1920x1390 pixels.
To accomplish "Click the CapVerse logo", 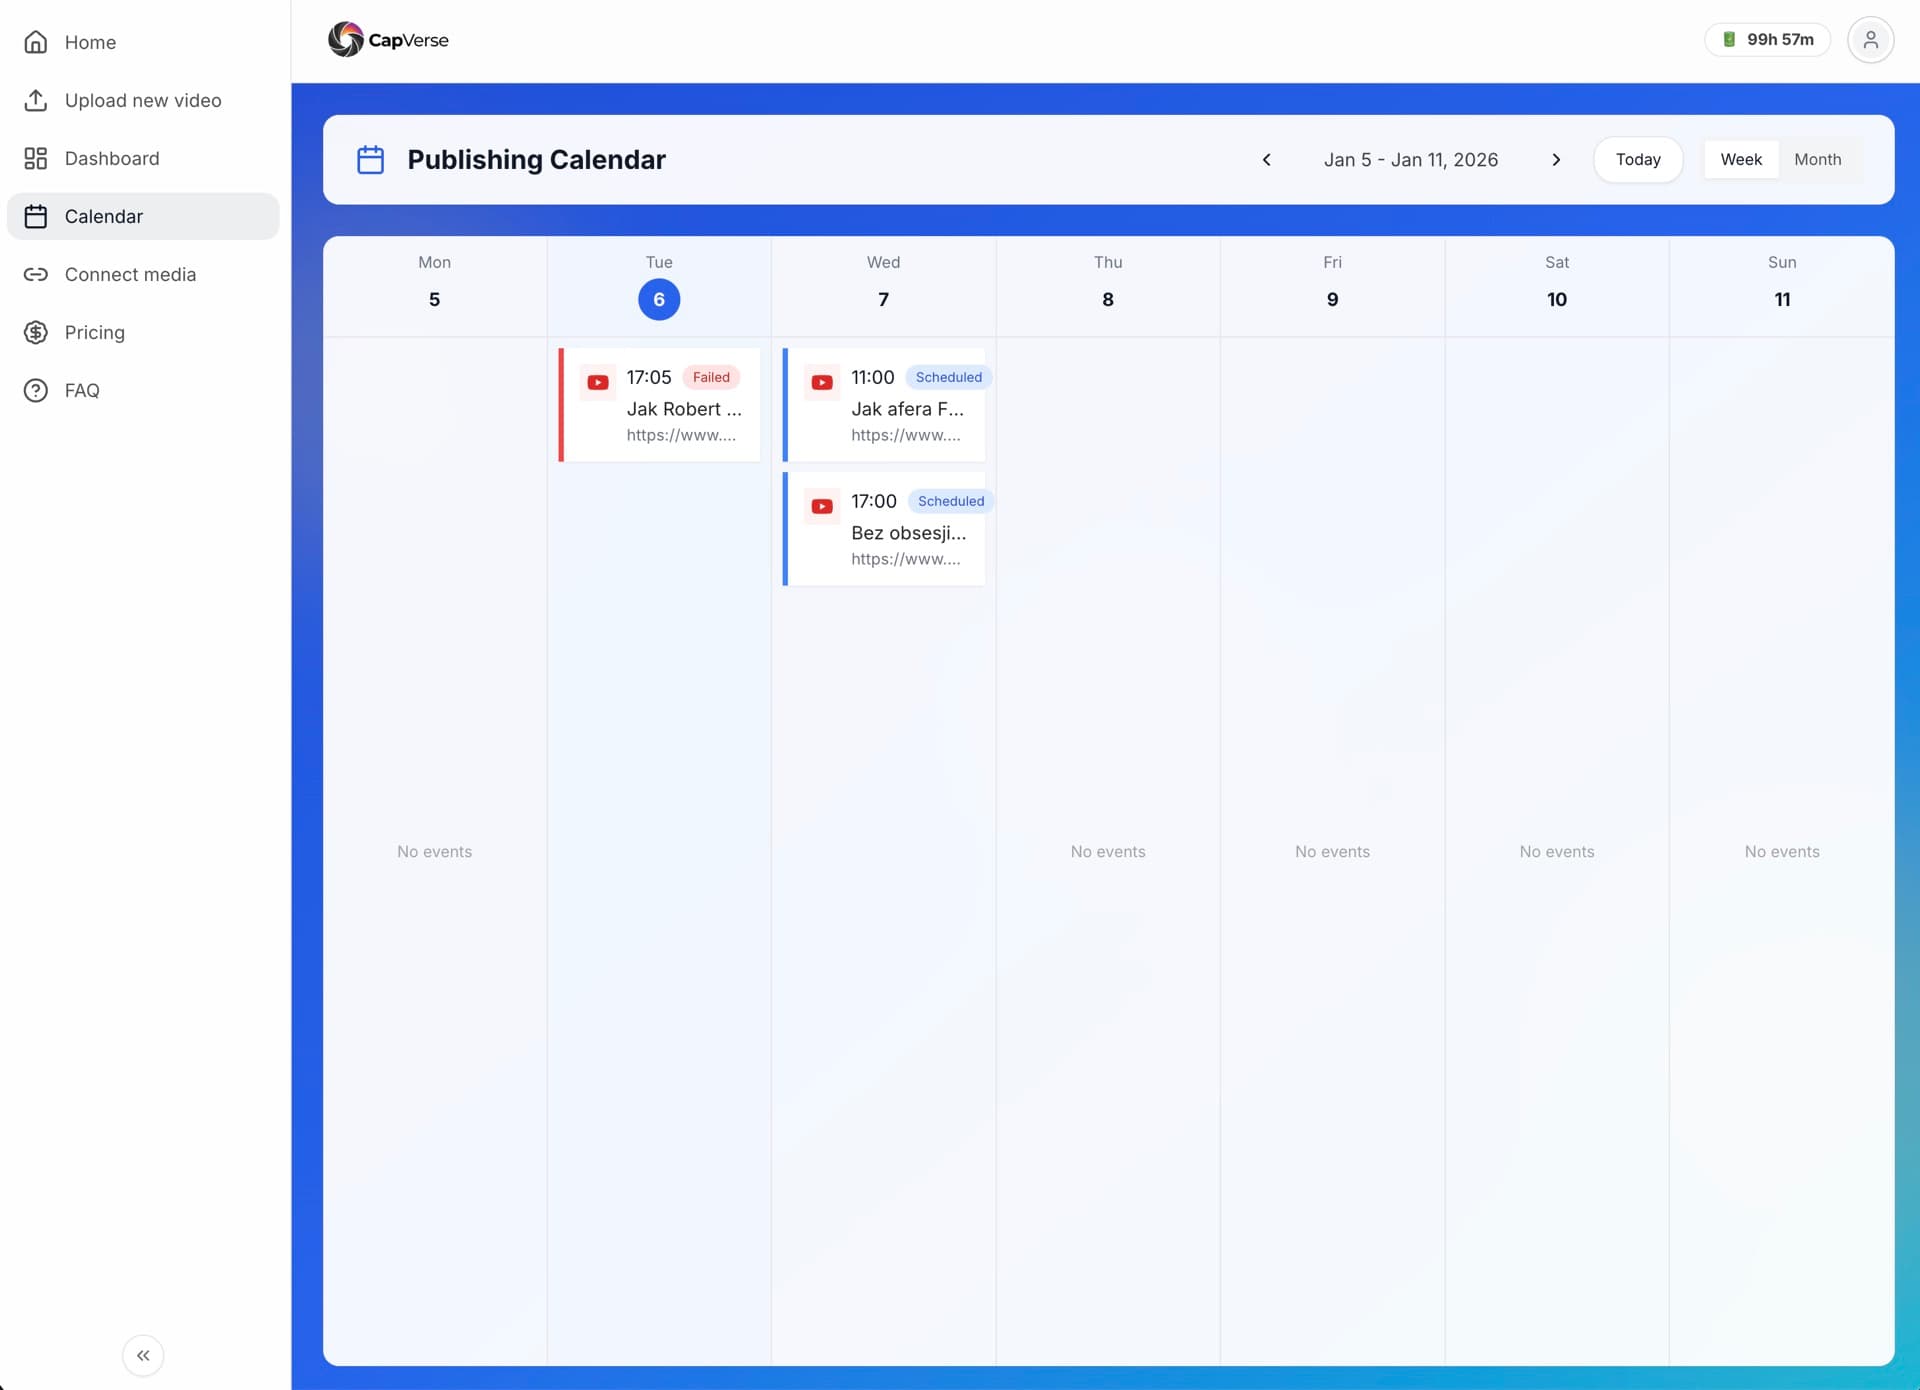I will click(387, 39).
